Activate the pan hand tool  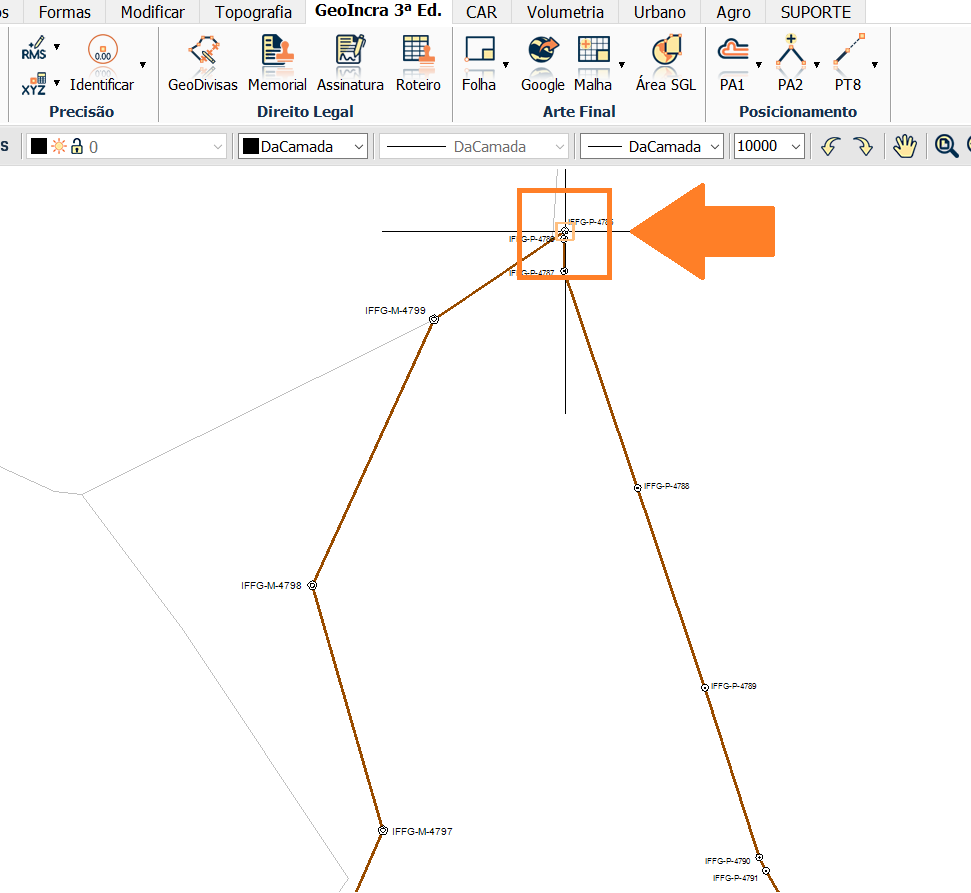[x=905, y=146]
